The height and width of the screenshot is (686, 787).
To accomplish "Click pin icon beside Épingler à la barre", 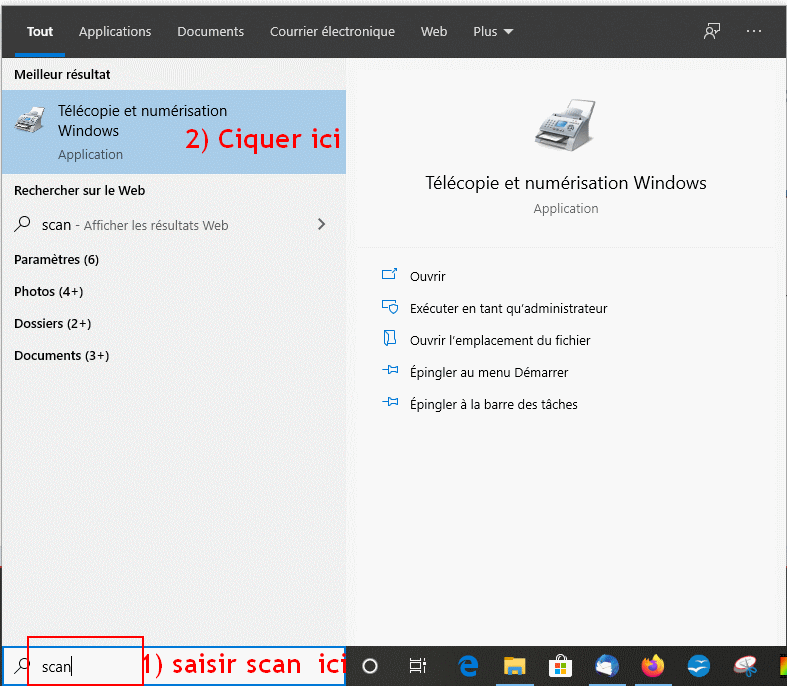I will pyautogui.click(x=390, y=402).
